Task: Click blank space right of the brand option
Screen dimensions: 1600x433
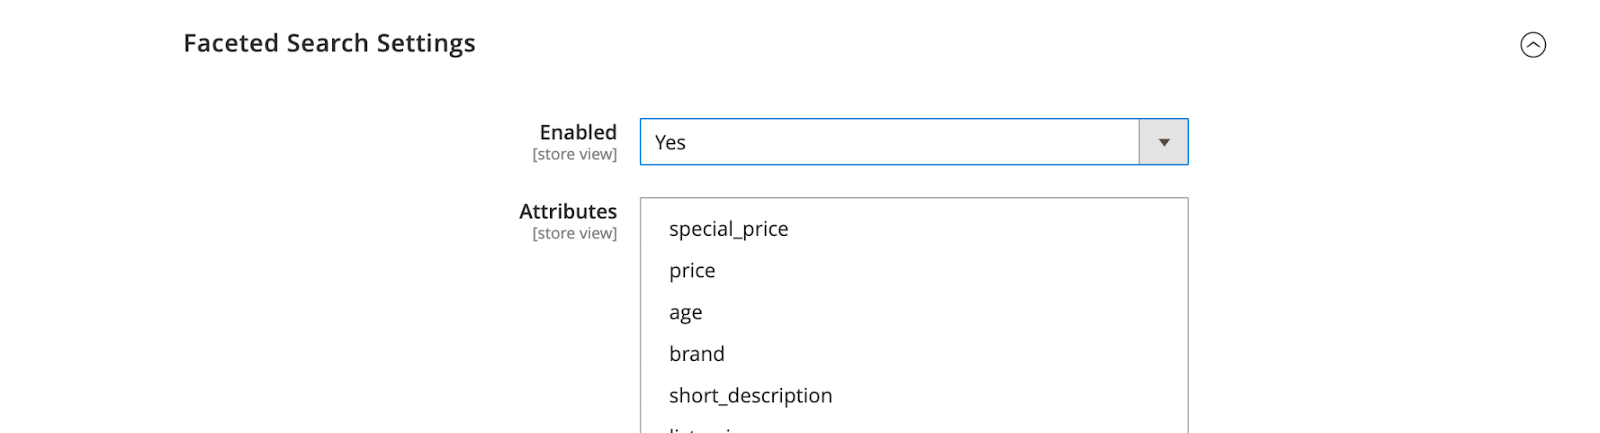Action: click(950, 354)
